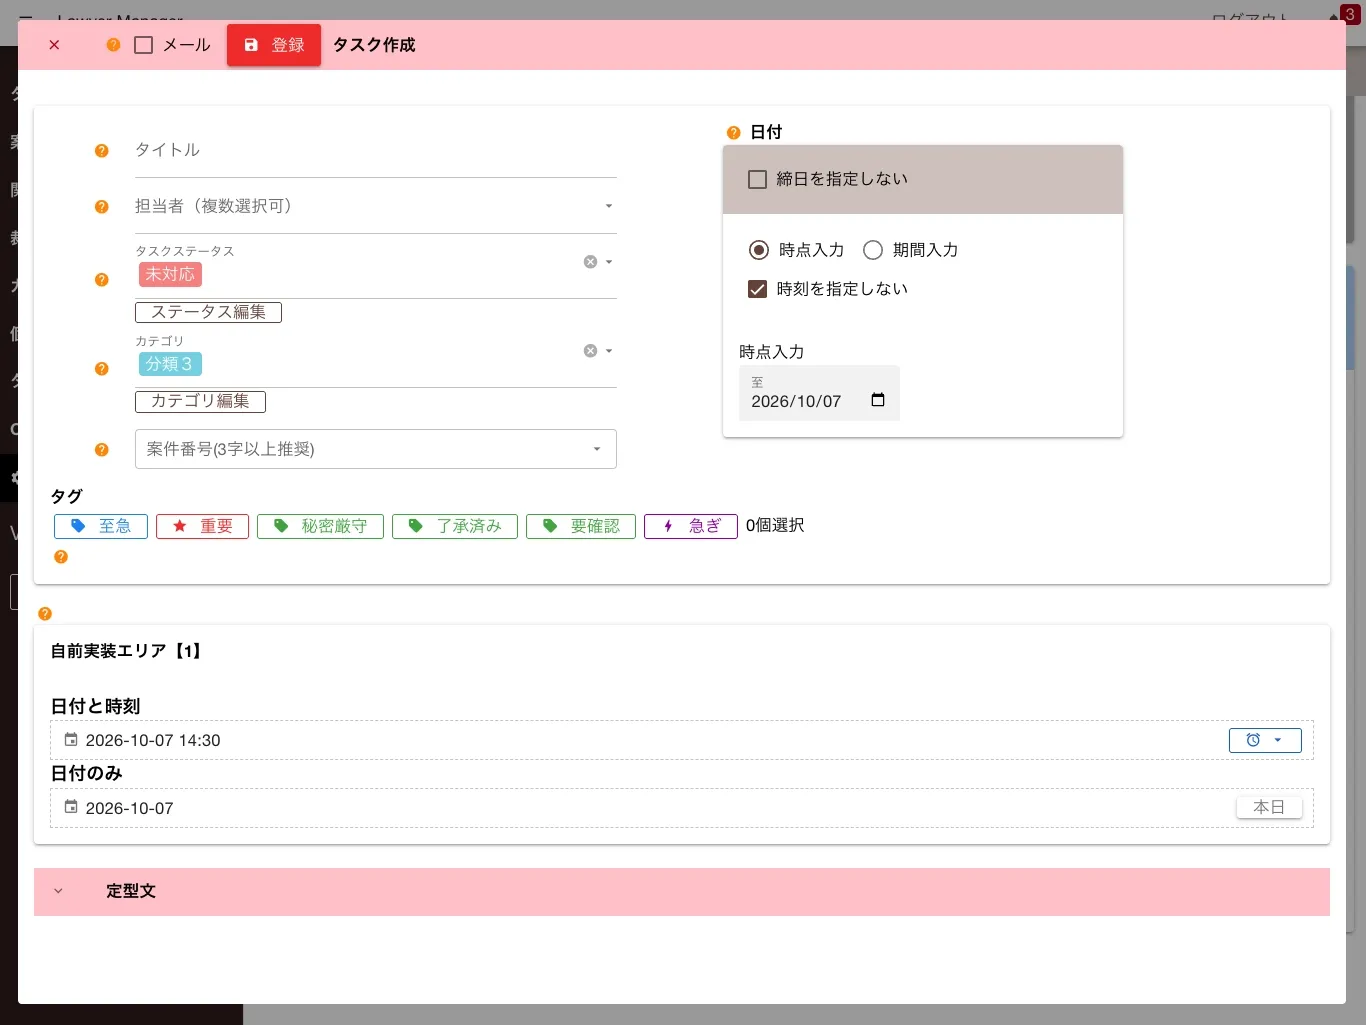The height and width of the screenshot is (1025, 1366).
Task: Click the help icon above 自前実装エリア
Action: (45, 614)
